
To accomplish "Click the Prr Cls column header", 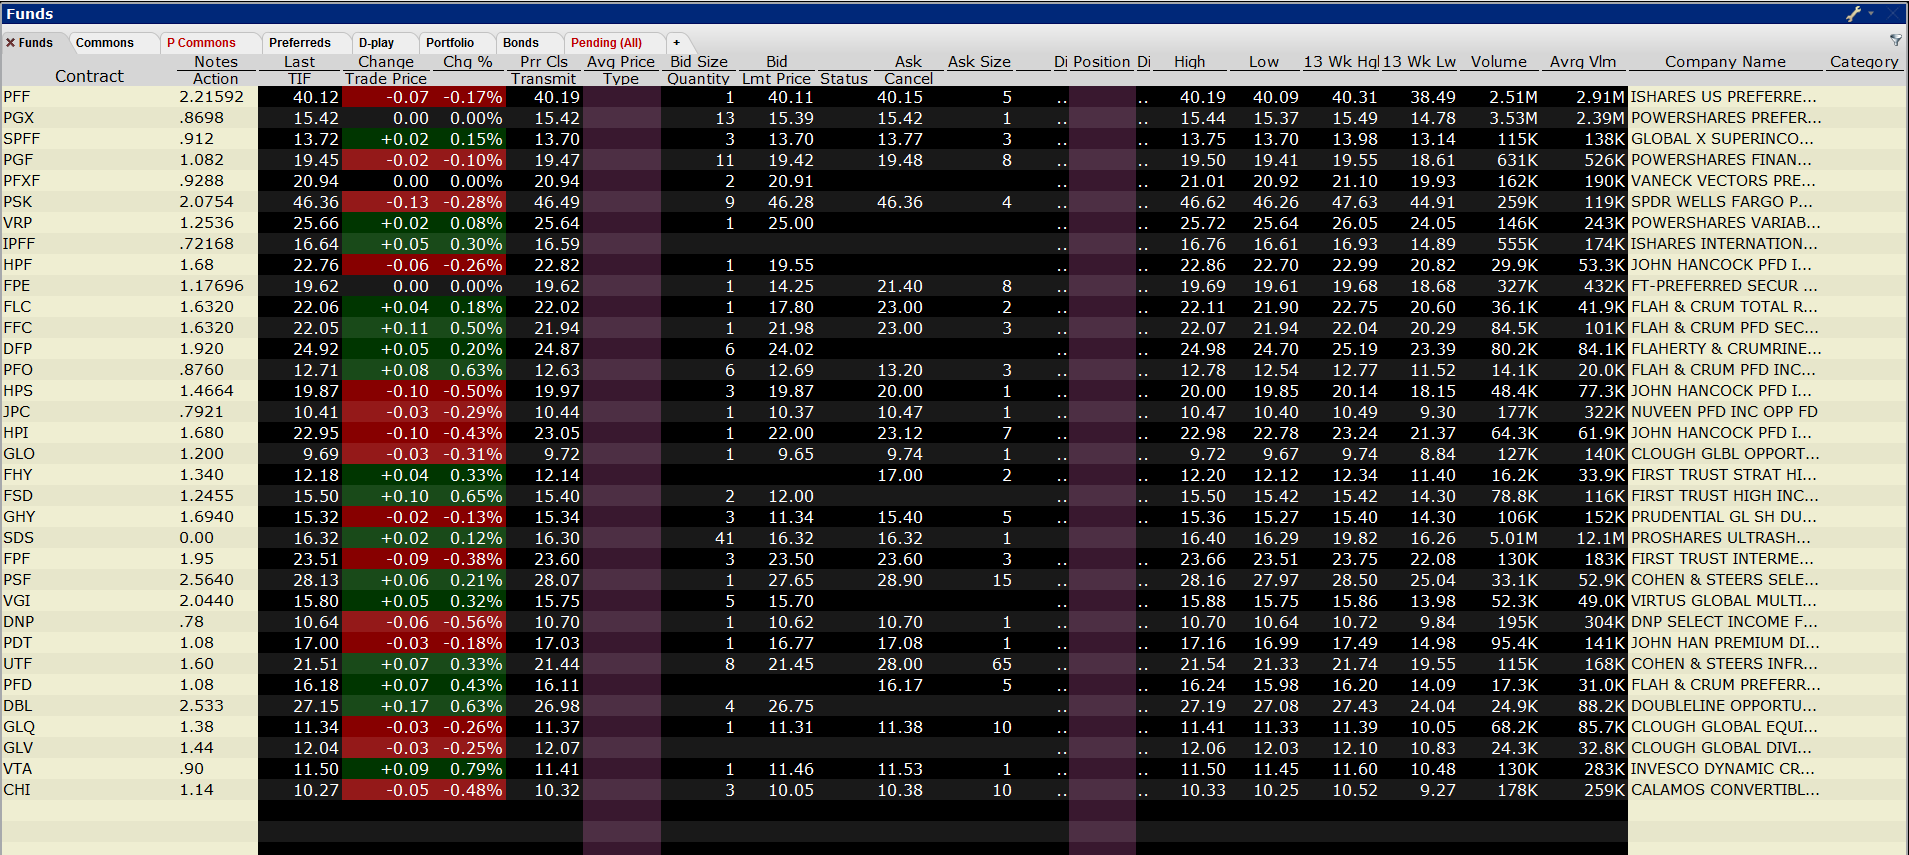I will click(x=544, y=62).
